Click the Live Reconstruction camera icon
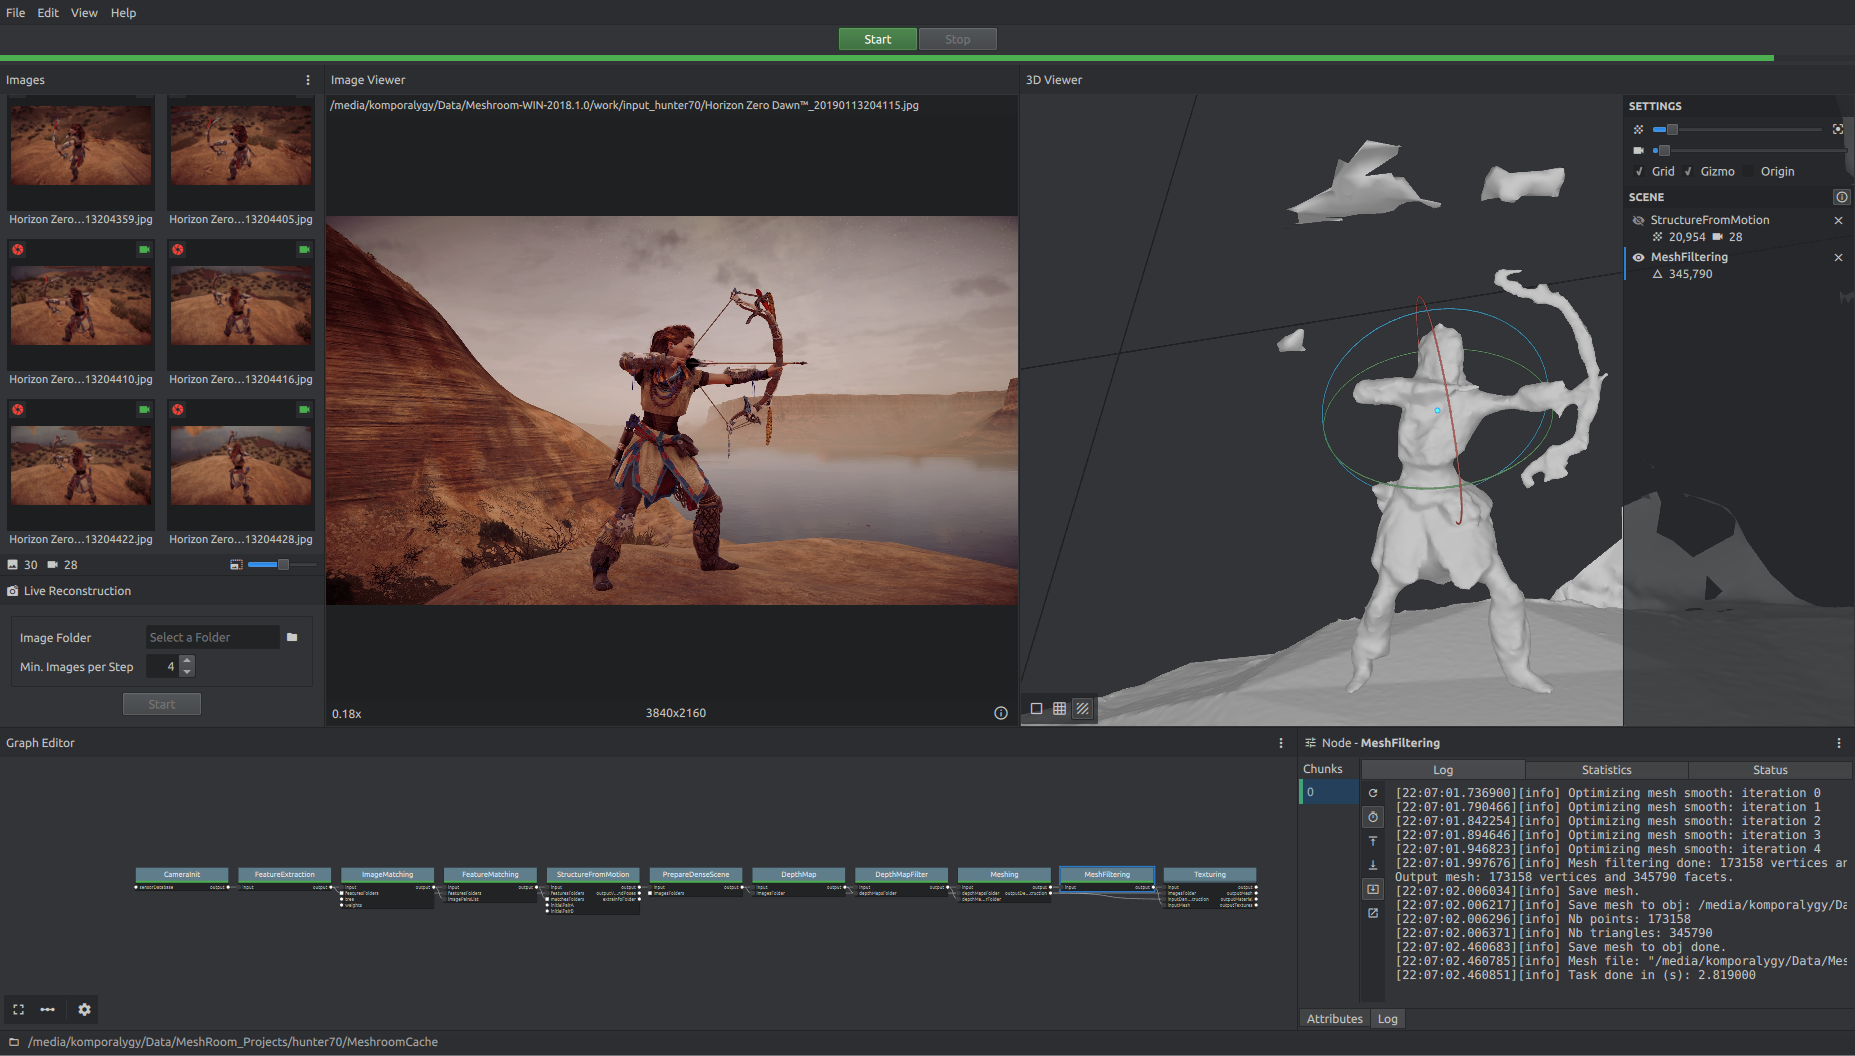1855x1056 pixels. (x=13, y=591)
